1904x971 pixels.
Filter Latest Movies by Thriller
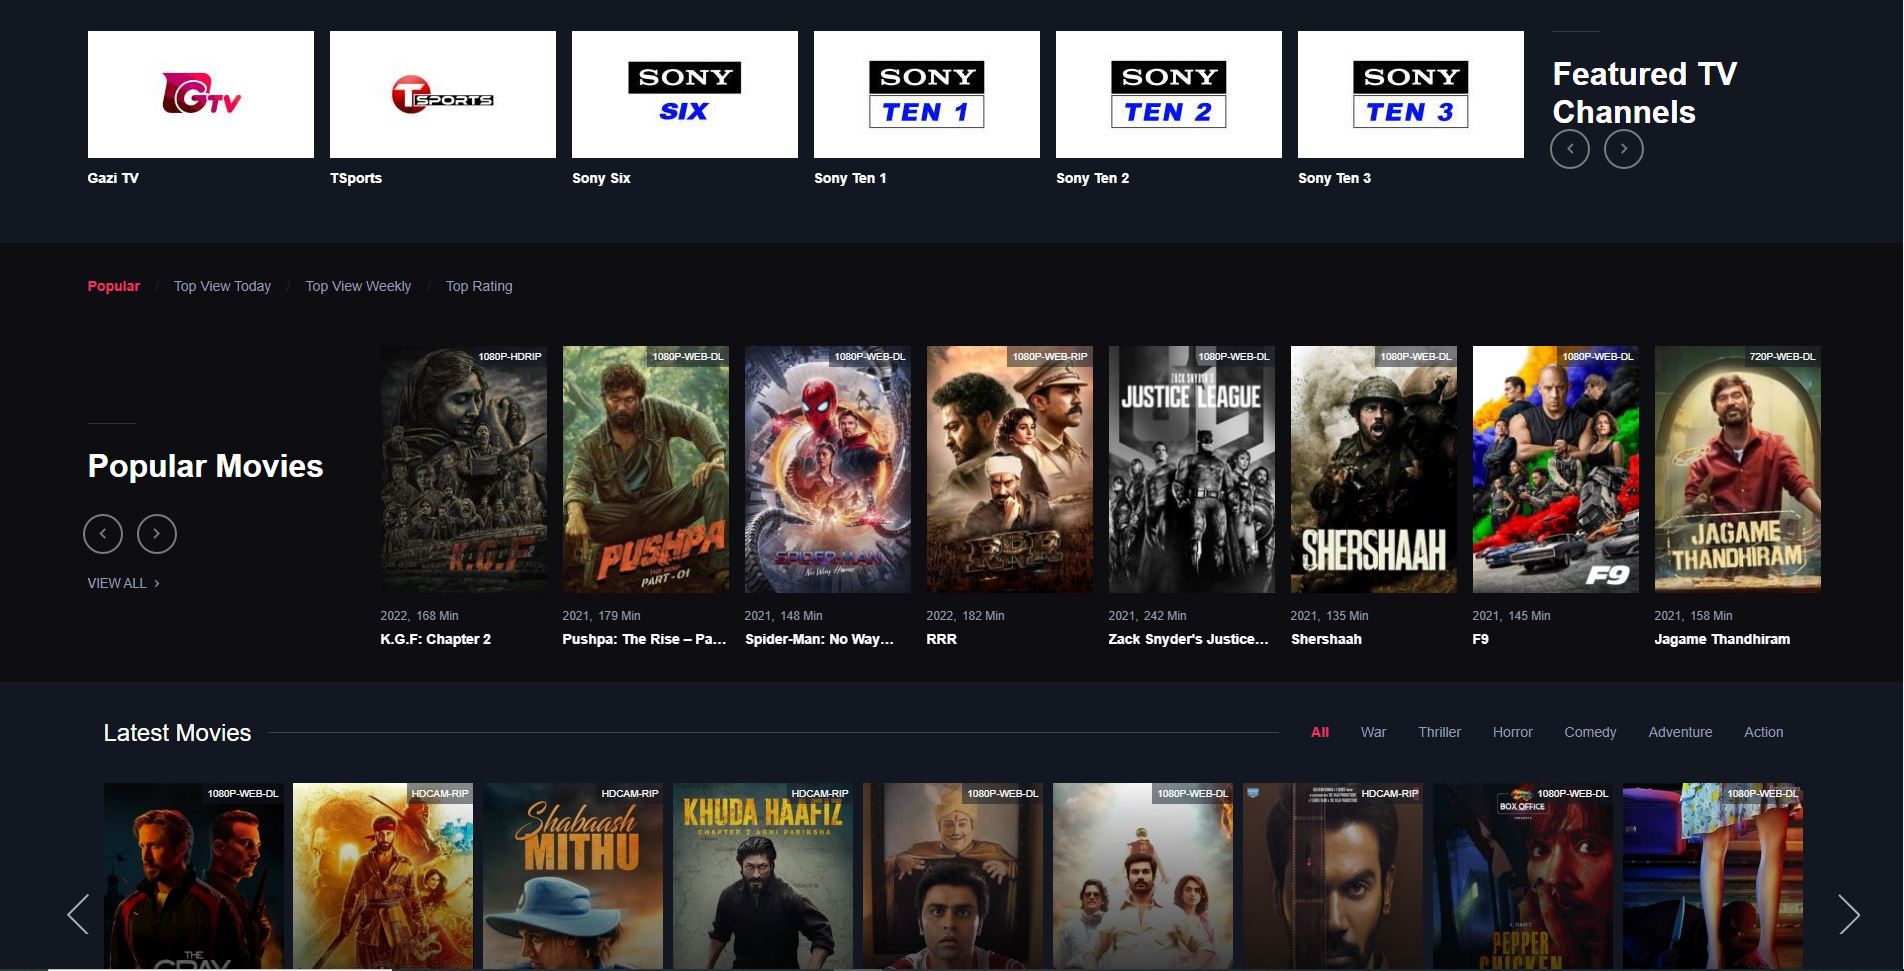[1439, 732]
